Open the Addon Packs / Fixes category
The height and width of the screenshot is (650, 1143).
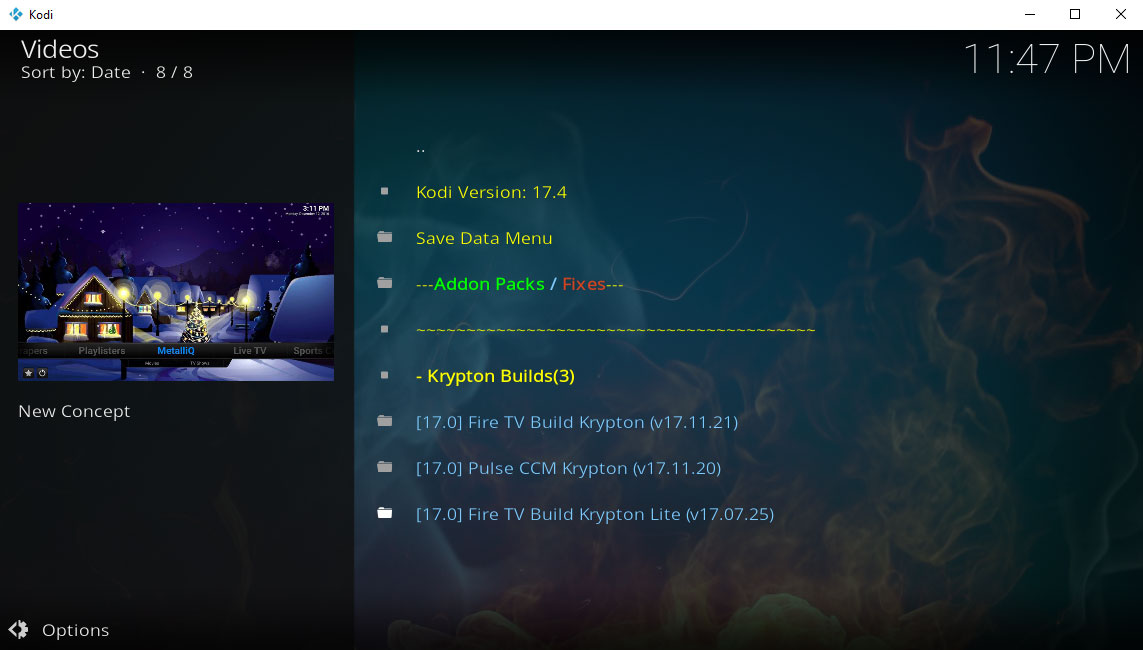tap(518, 283)
